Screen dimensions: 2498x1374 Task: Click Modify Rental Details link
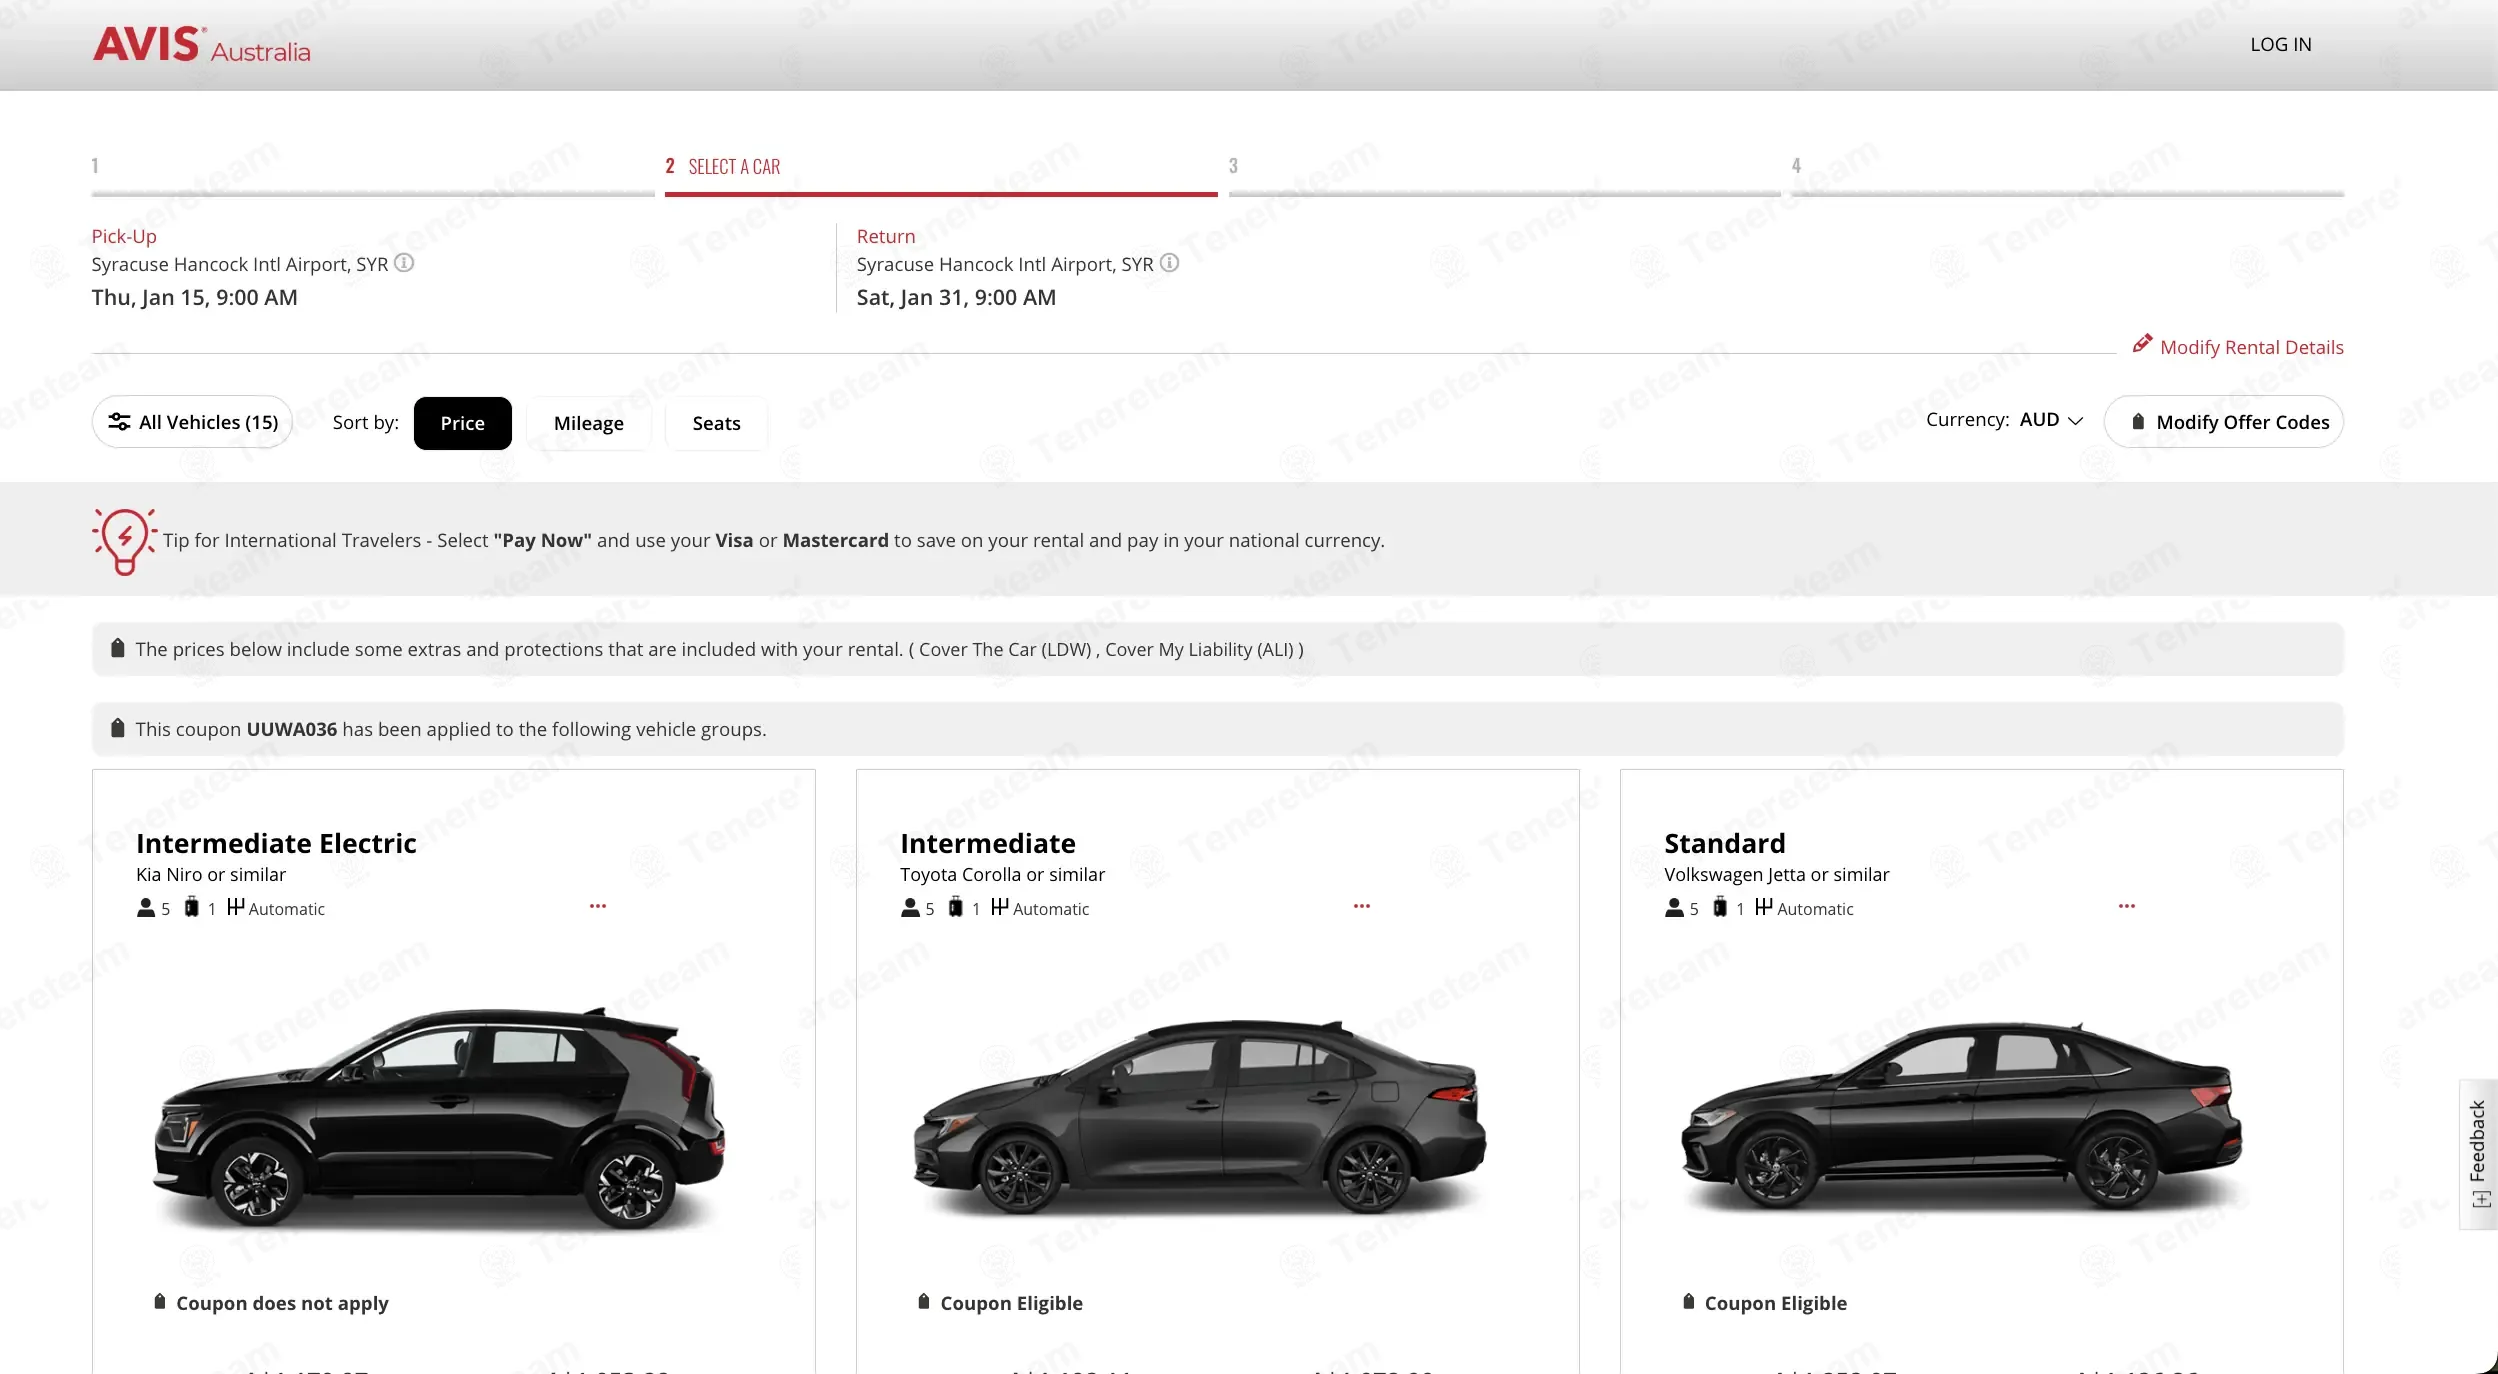2252,347
